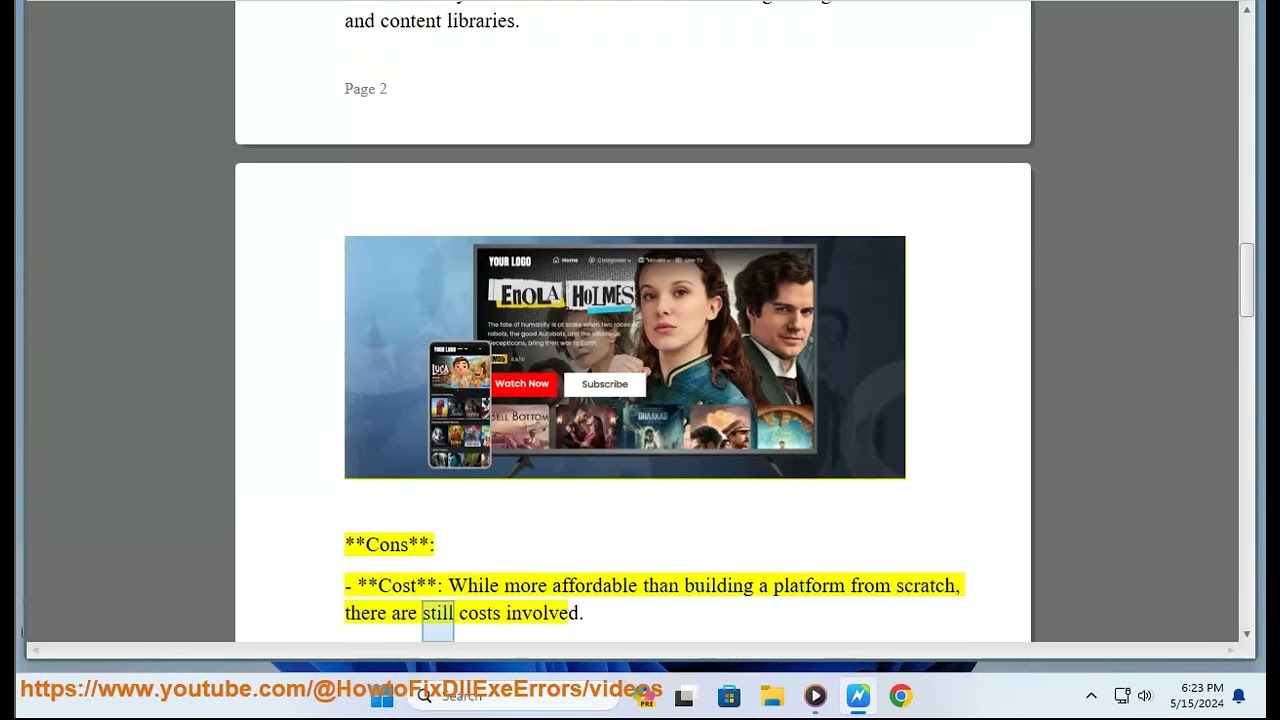Viewport: 1280px width, 720px height.
Task: Switch to the blue lightning-bolt taskbar app
Action: (858, 697)
